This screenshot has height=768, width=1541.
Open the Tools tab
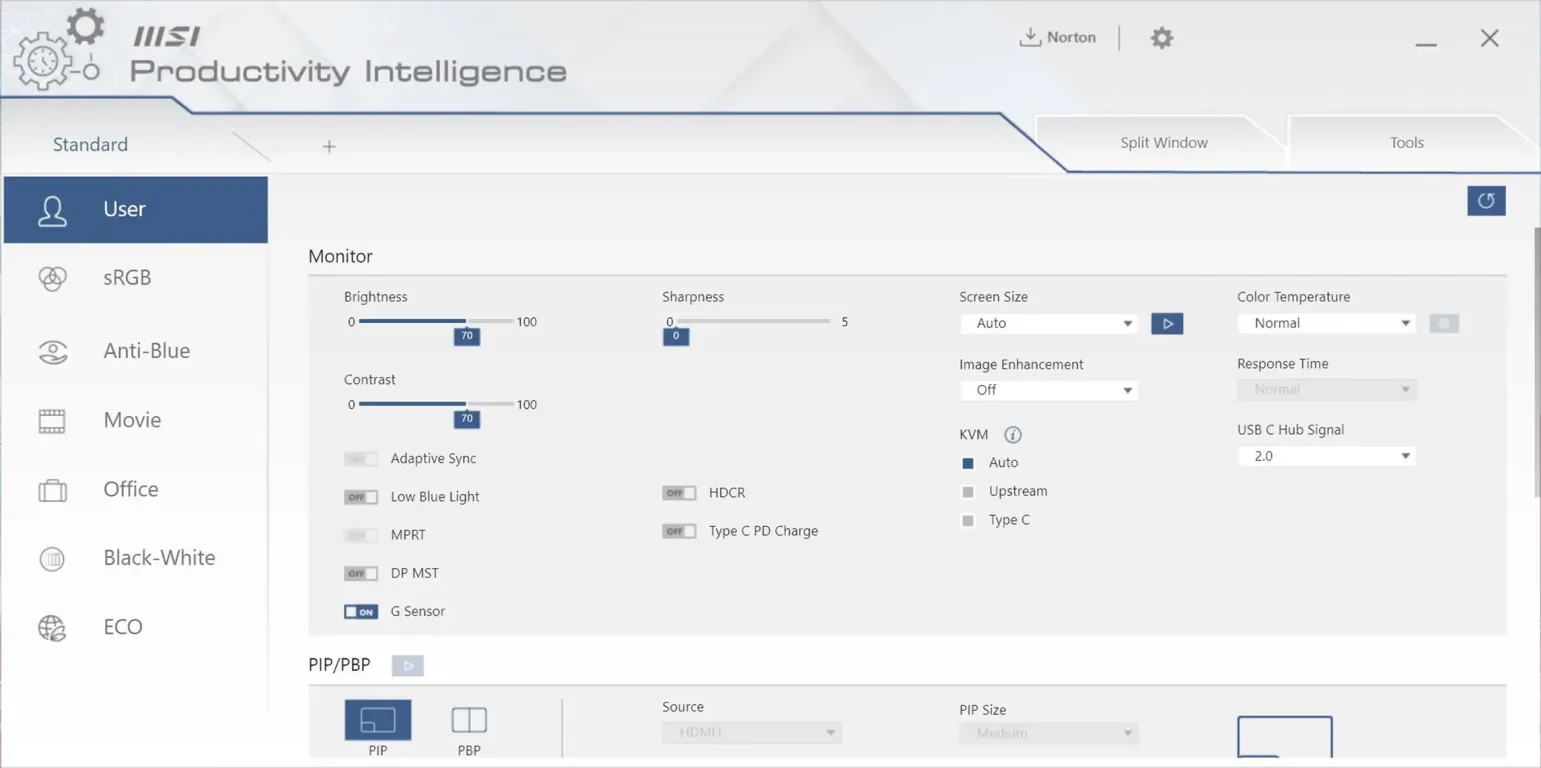[x=1406, y=143]
